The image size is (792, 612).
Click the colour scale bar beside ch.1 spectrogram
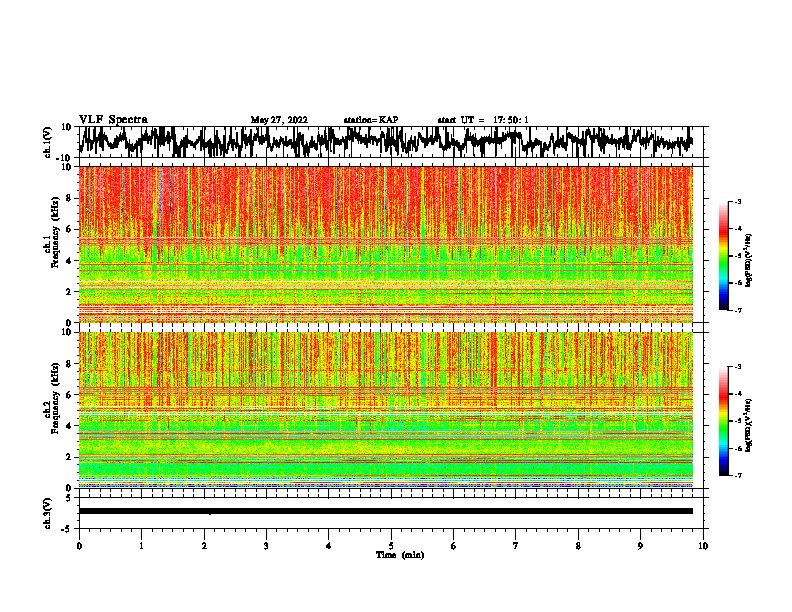click(x=724, y=256)
